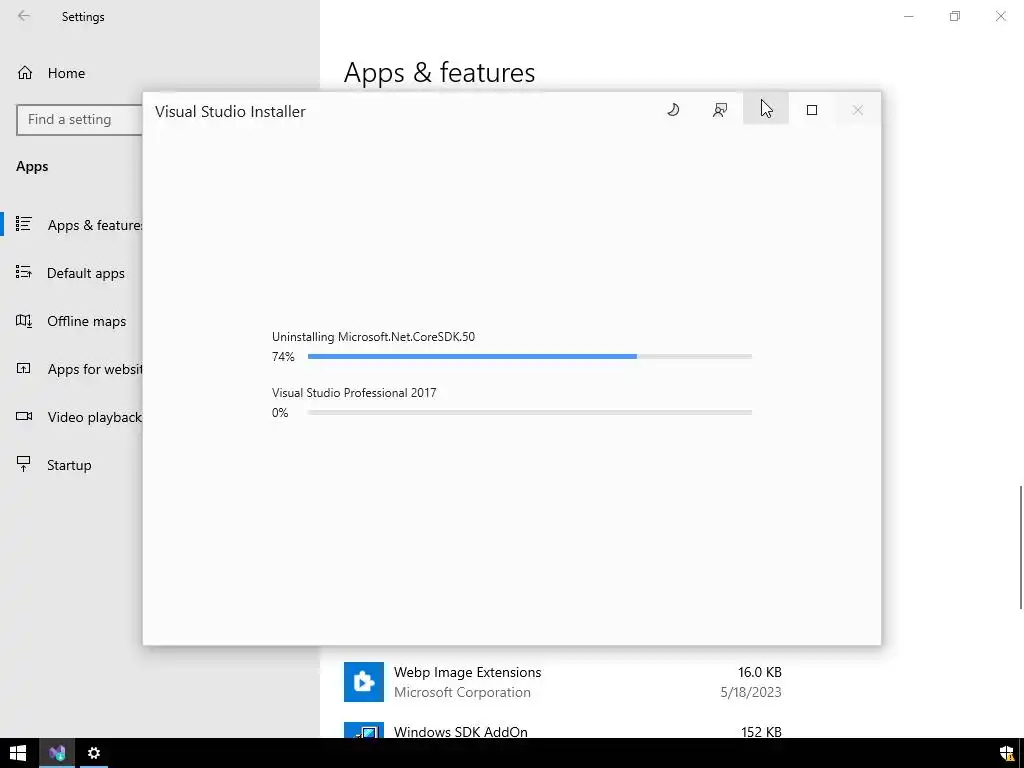Click the Startup monitor icon
Viewport: 1024px width, 768px height.
click(24, 464)
